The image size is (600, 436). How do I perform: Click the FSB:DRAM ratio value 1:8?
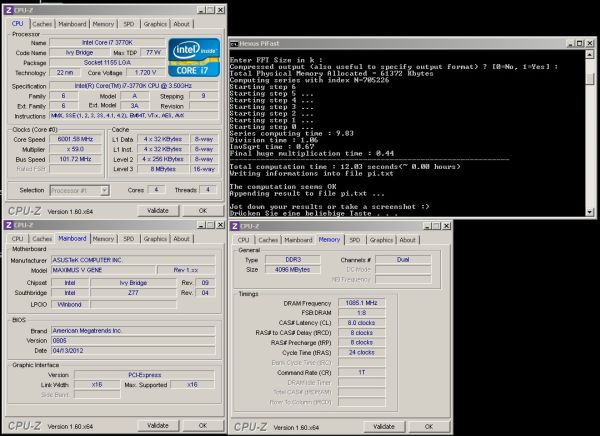362,313
